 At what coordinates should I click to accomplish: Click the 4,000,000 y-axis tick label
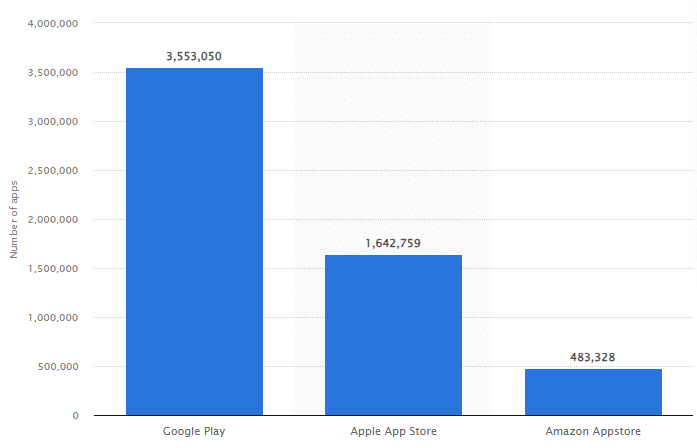tap(53, 24)
